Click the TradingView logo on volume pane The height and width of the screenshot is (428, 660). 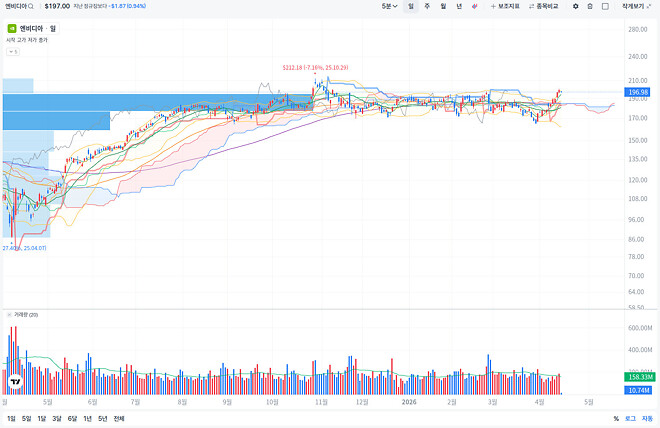(16, 382)
